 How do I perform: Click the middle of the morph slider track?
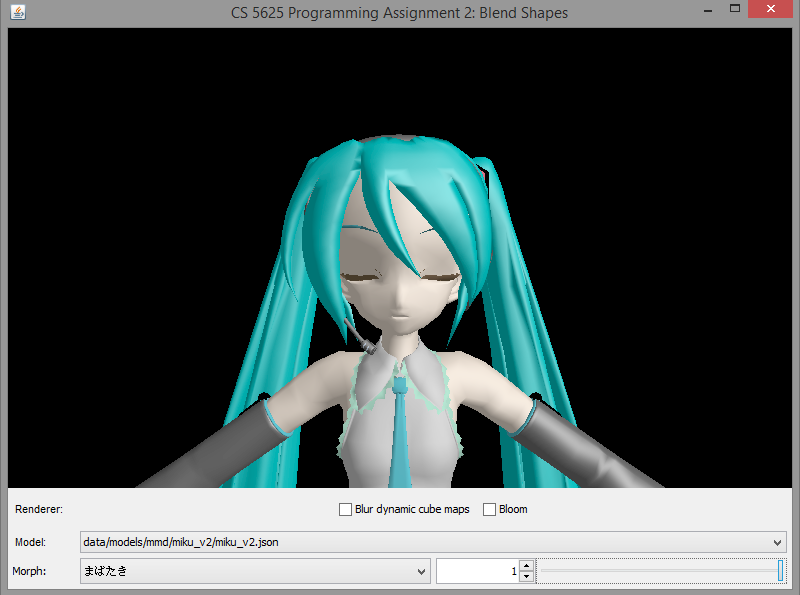(660, 571)
